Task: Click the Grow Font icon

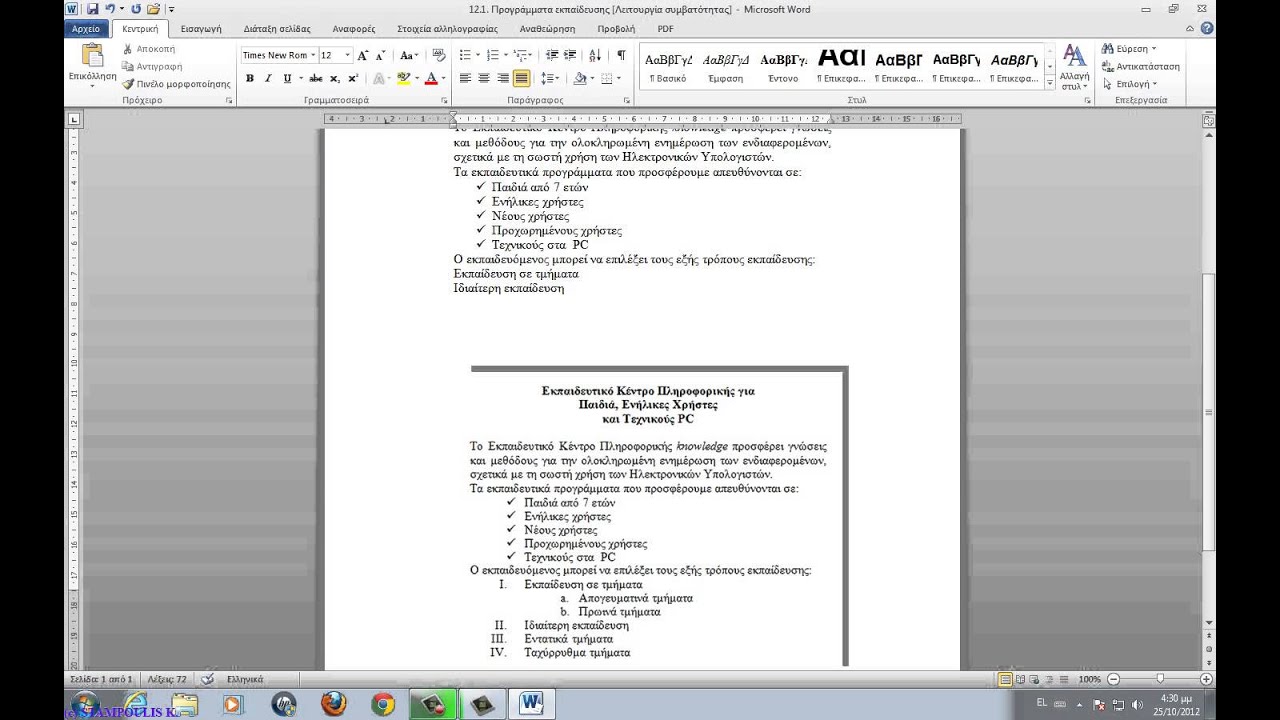Action: pyautogui.click(x=363, y=55)
